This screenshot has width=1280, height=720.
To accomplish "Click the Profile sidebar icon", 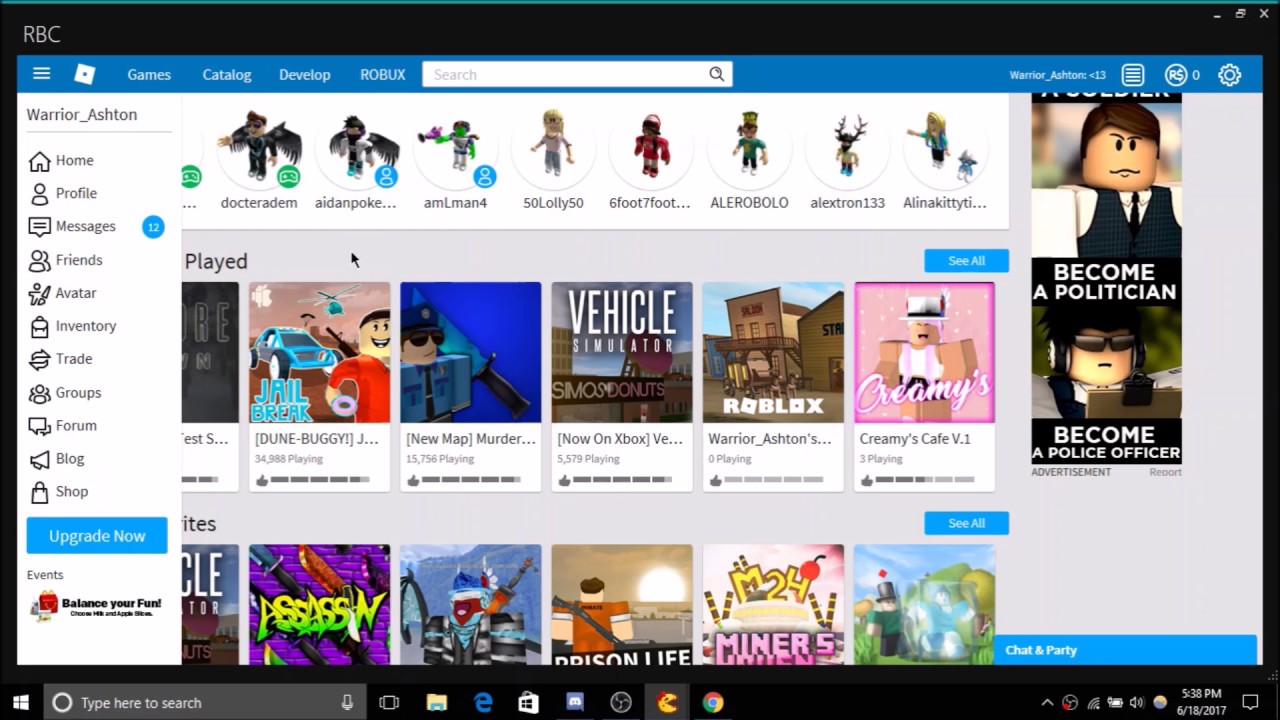I will click(x=39, y=194).
